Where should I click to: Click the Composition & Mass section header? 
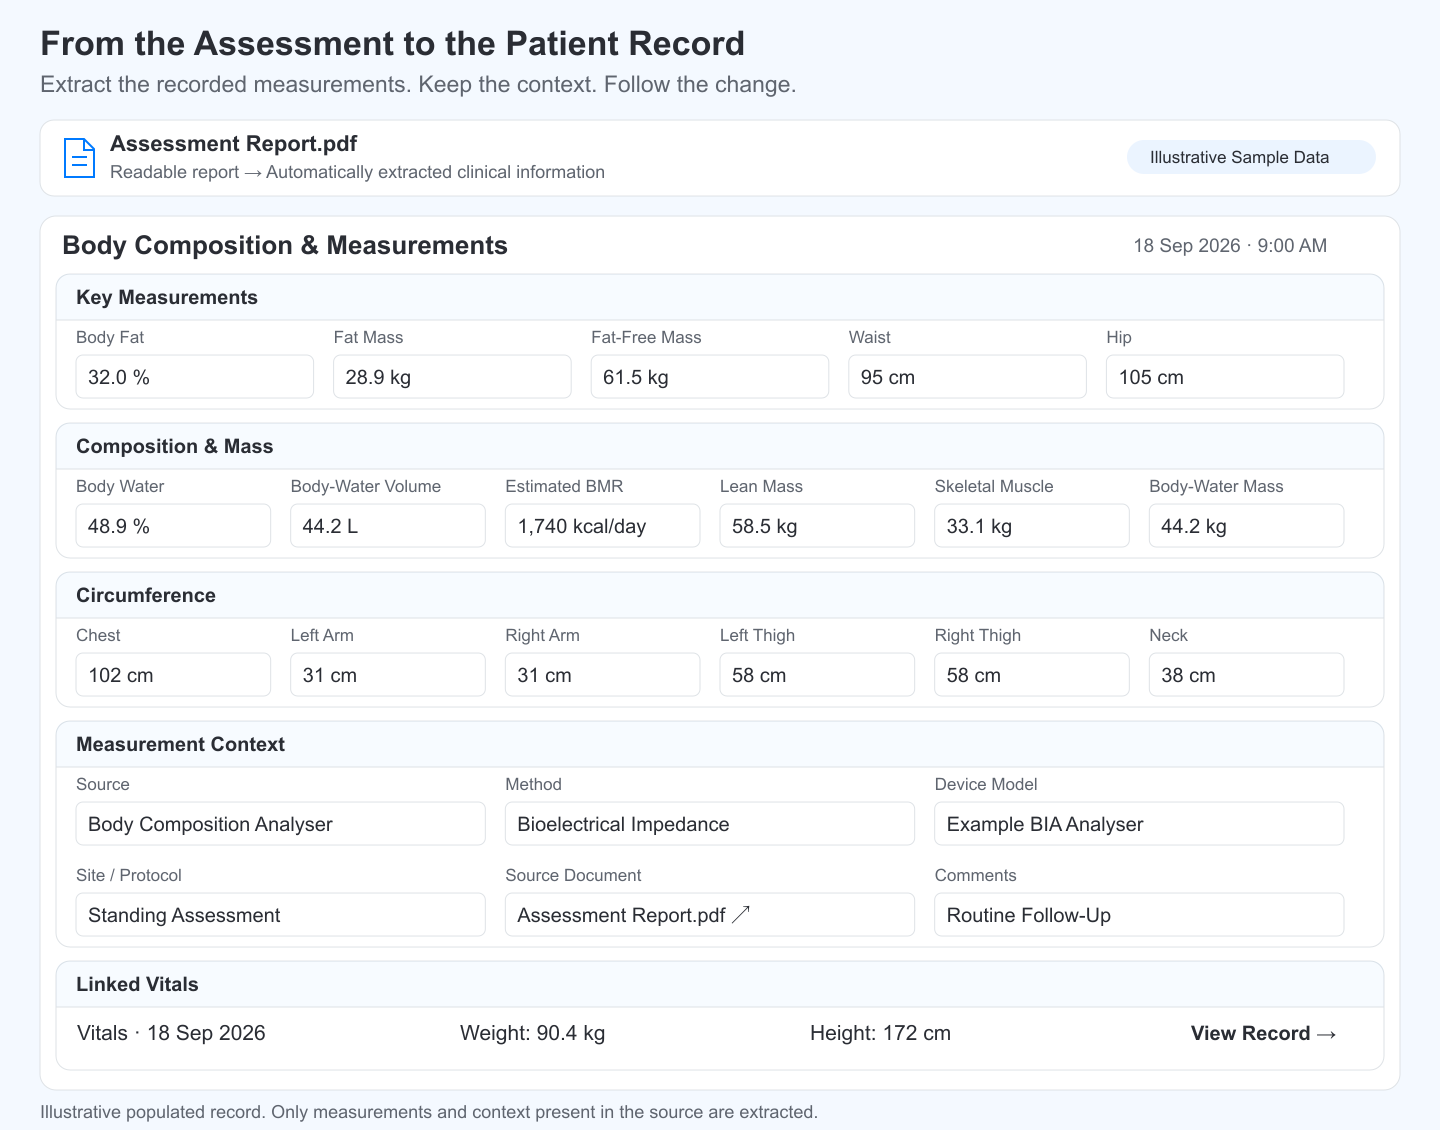(720, 446)
